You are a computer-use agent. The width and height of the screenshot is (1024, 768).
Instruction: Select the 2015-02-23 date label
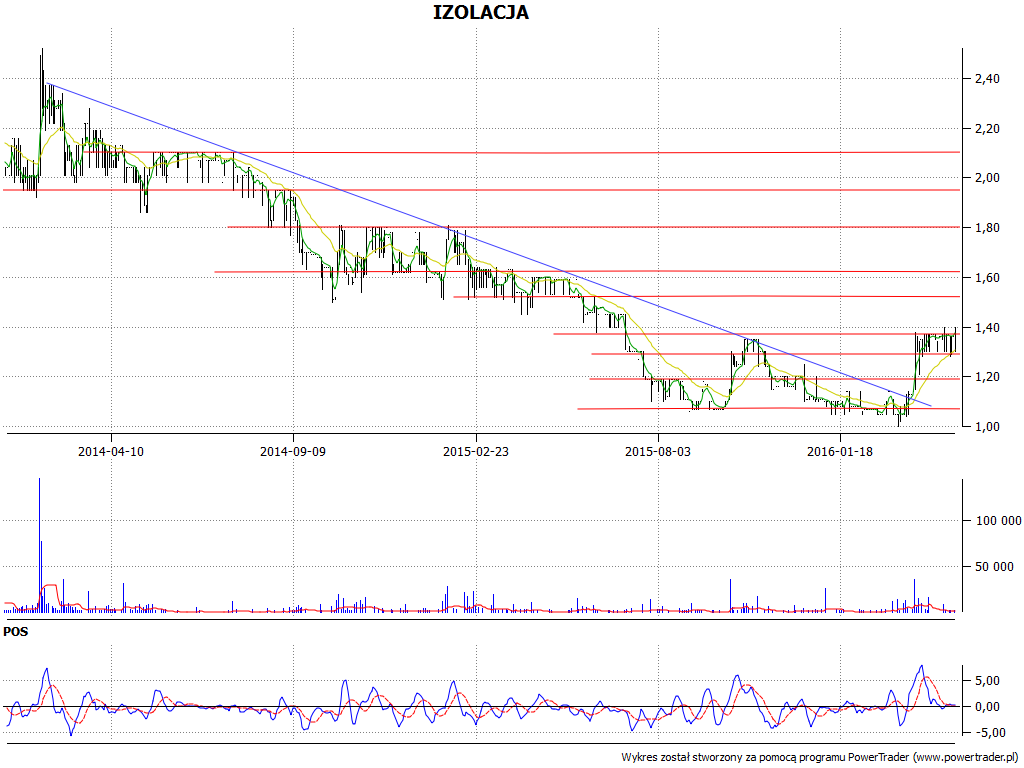(476, 451)
